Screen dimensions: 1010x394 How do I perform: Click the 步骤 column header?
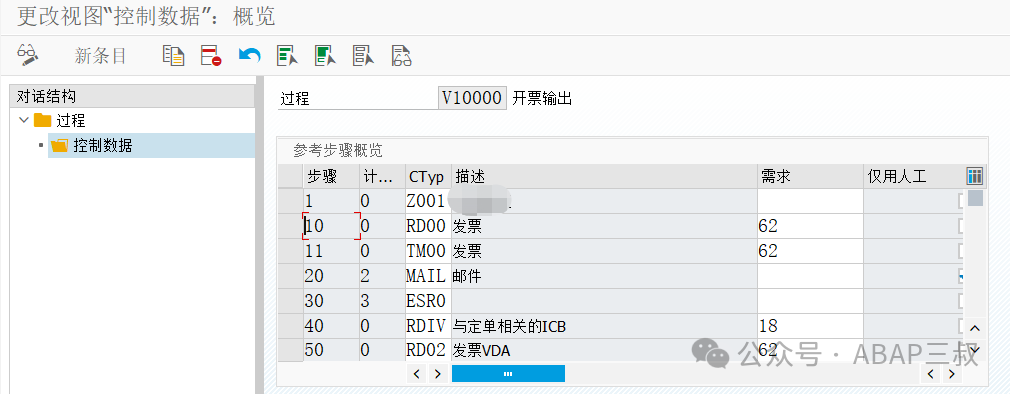click(331, 176)
